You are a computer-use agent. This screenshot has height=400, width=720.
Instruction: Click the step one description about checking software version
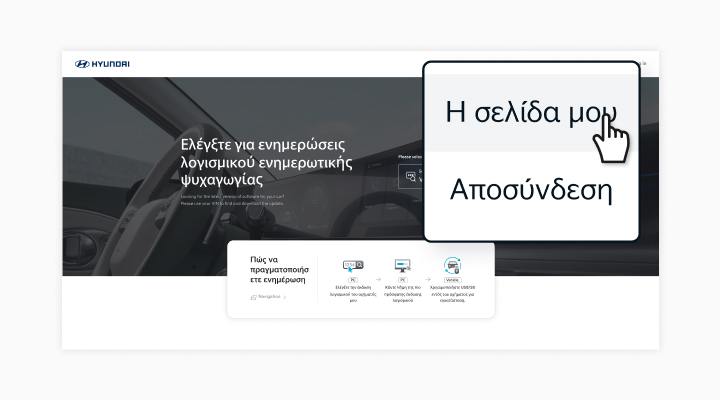click(x=353, y=296)
